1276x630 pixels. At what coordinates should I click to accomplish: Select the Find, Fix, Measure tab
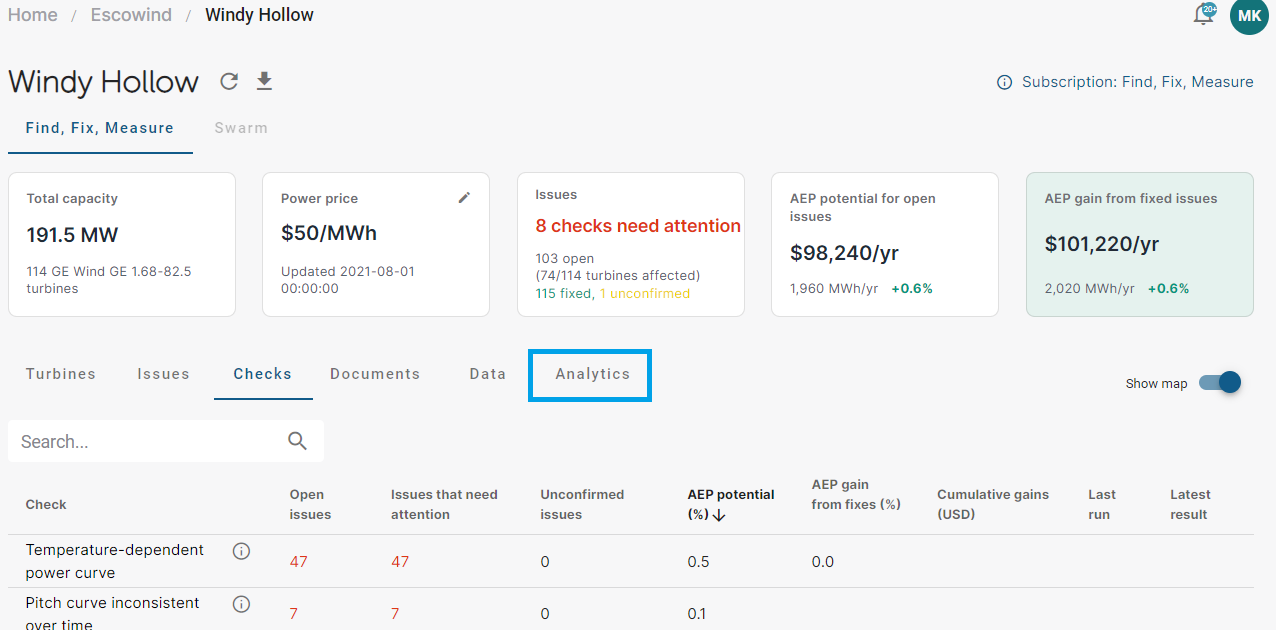tap(100, 128)
